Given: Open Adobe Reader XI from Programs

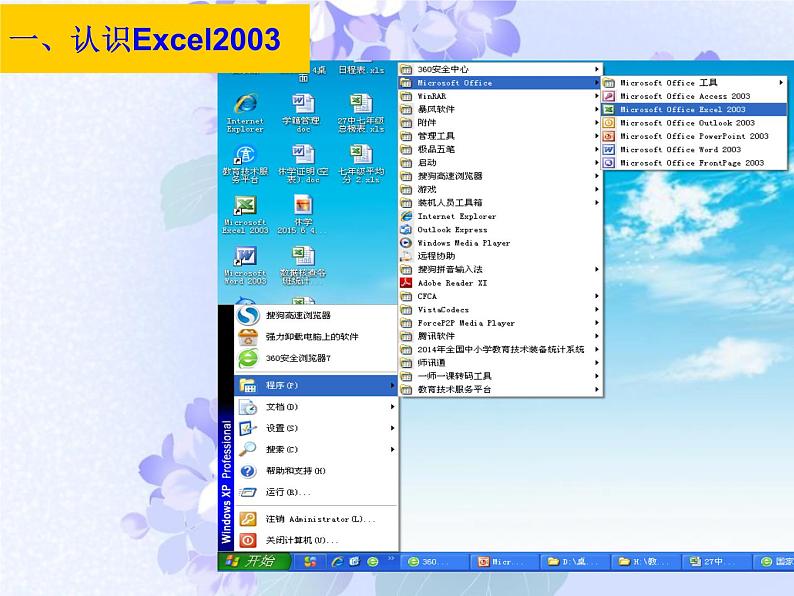Looking at the screenshot, I should (500, 283).
